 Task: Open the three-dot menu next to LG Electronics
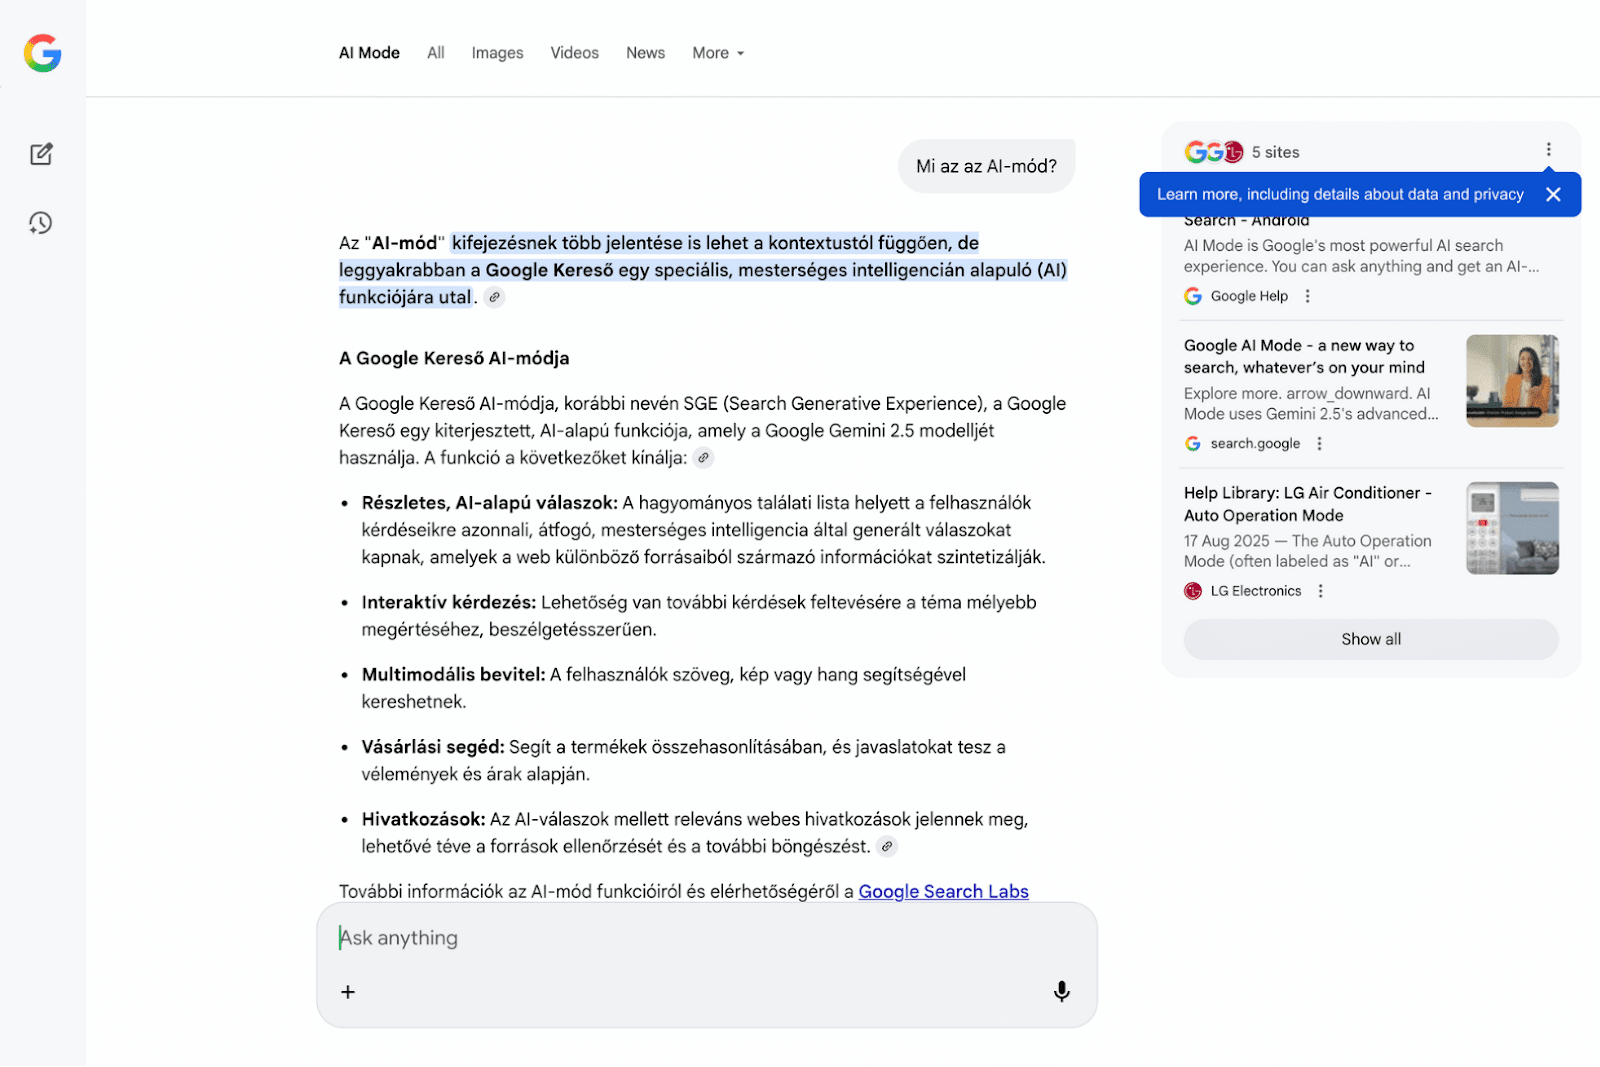1321,591
